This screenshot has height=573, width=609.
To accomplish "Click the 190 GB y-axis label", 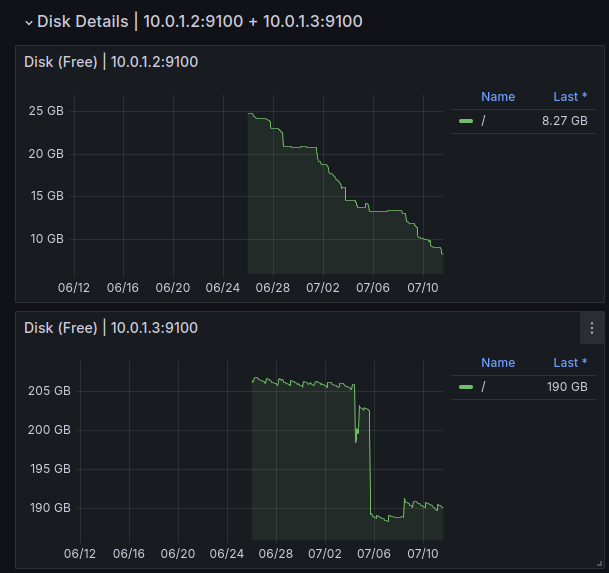I will coord(50,508).
